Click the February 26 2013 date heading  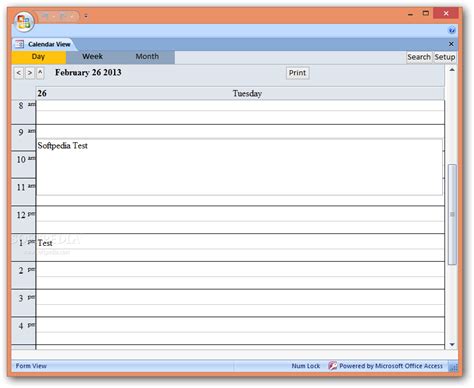[x=88, y=72]
